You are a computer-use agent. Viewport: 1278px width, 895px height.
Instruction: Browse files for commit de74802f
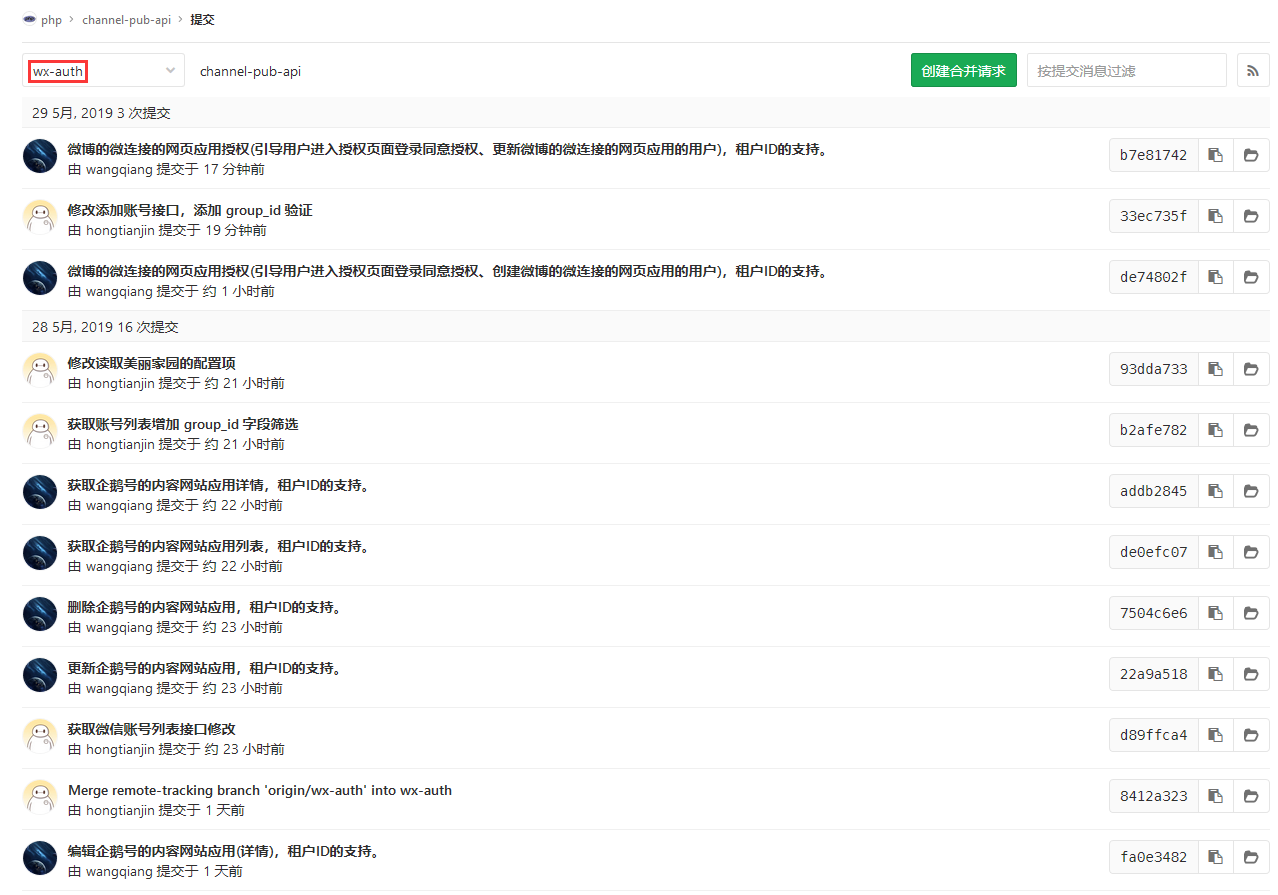tap(1251, 277)
